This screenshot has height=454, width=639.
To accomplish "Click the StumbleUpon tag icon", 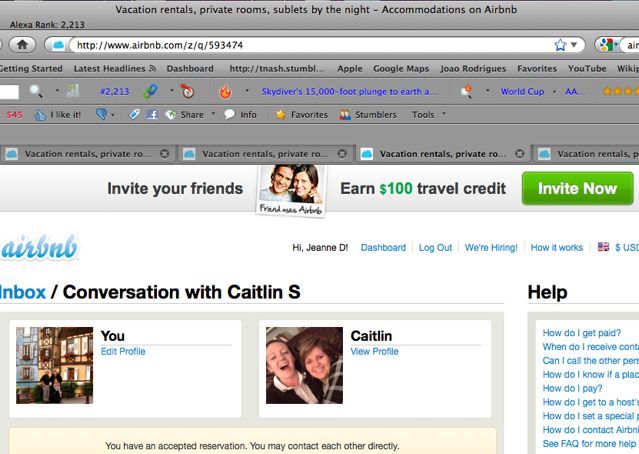I will 134,115.
